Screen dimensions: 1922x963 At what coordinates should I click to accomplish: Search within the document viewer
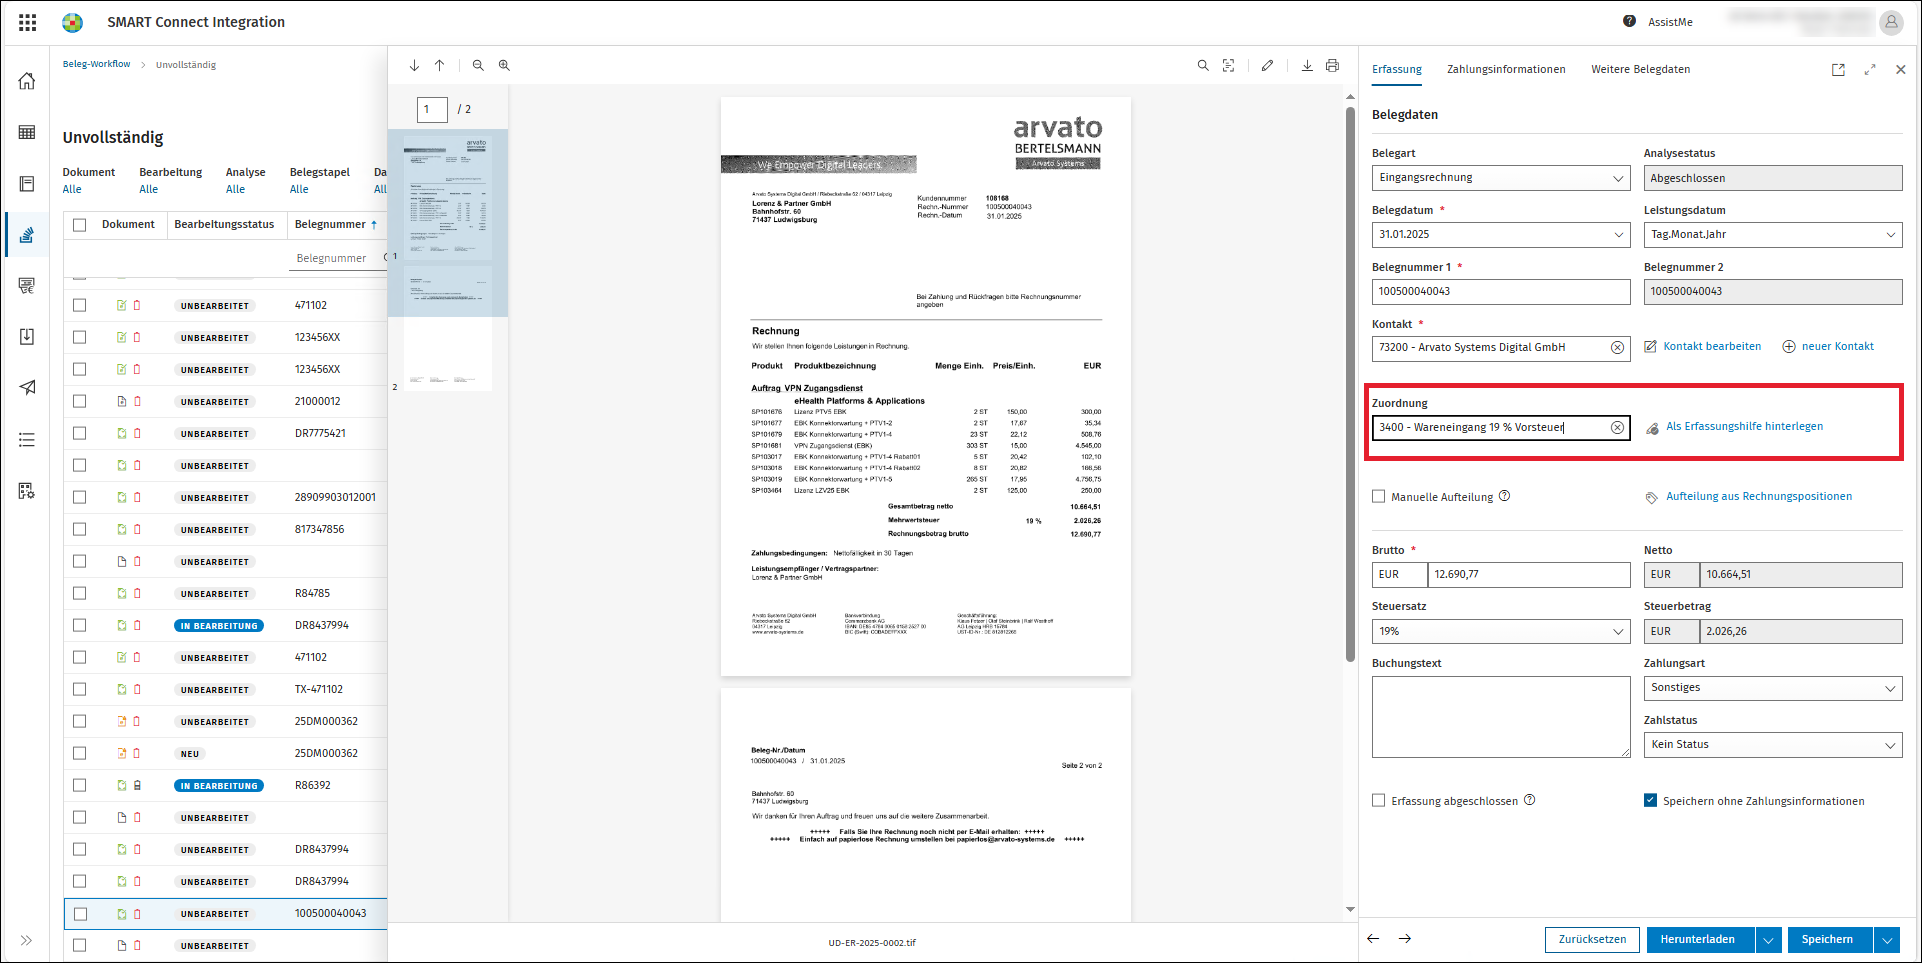[1203, 65]
